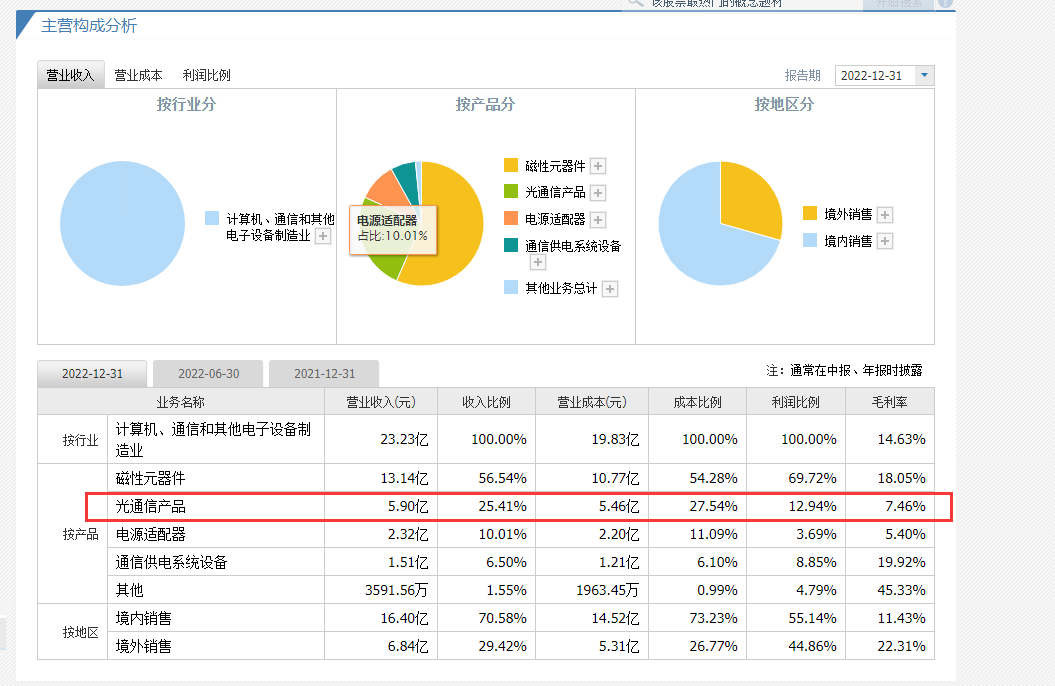Switch to the 营业收入 tab
This screenshot has height=686, width=1055.
coord(71,75)
